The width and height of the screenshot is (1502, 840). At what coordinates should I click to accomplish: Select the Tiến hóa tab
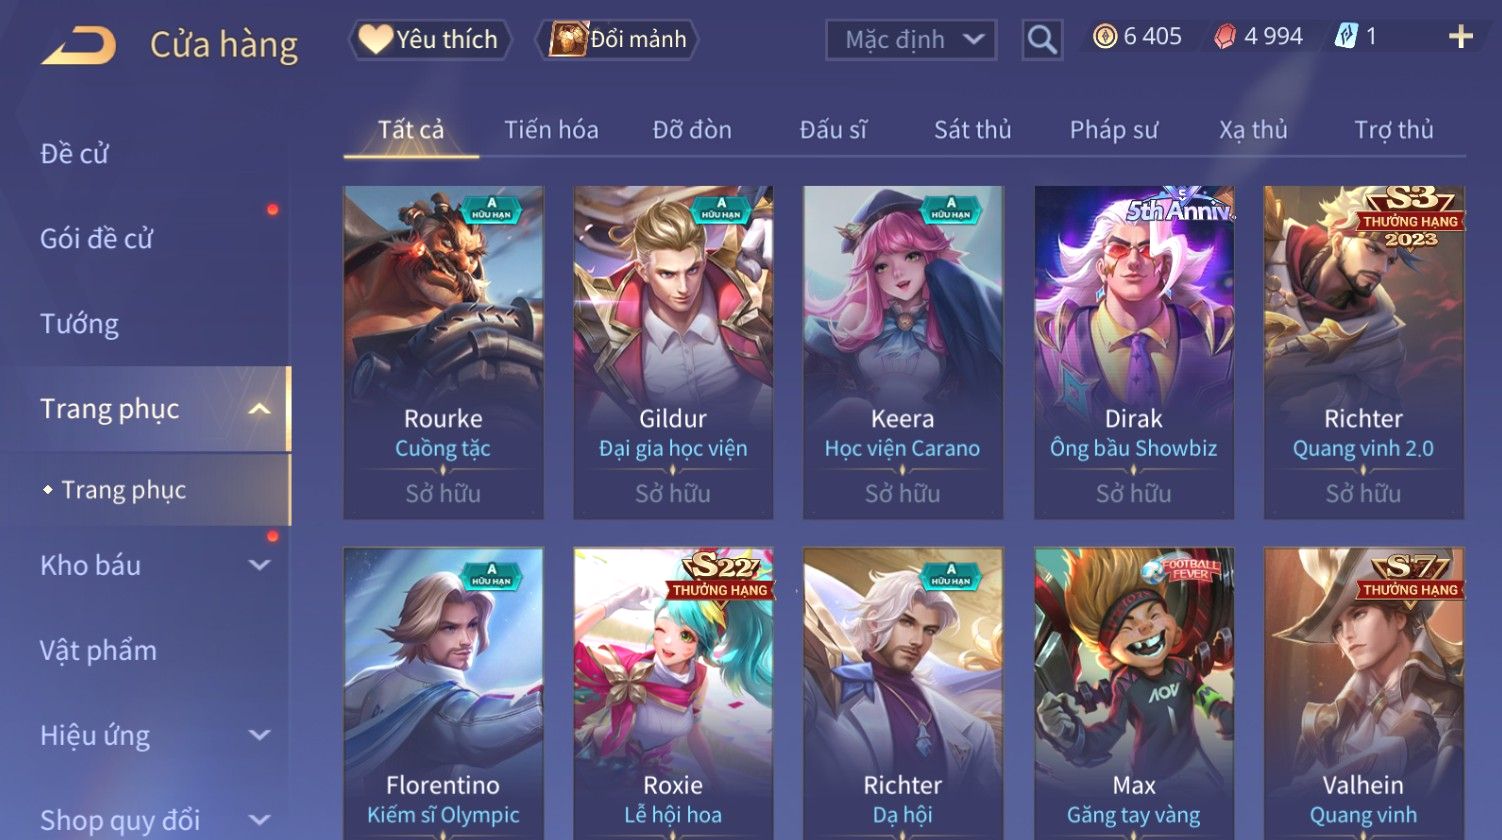551,130
